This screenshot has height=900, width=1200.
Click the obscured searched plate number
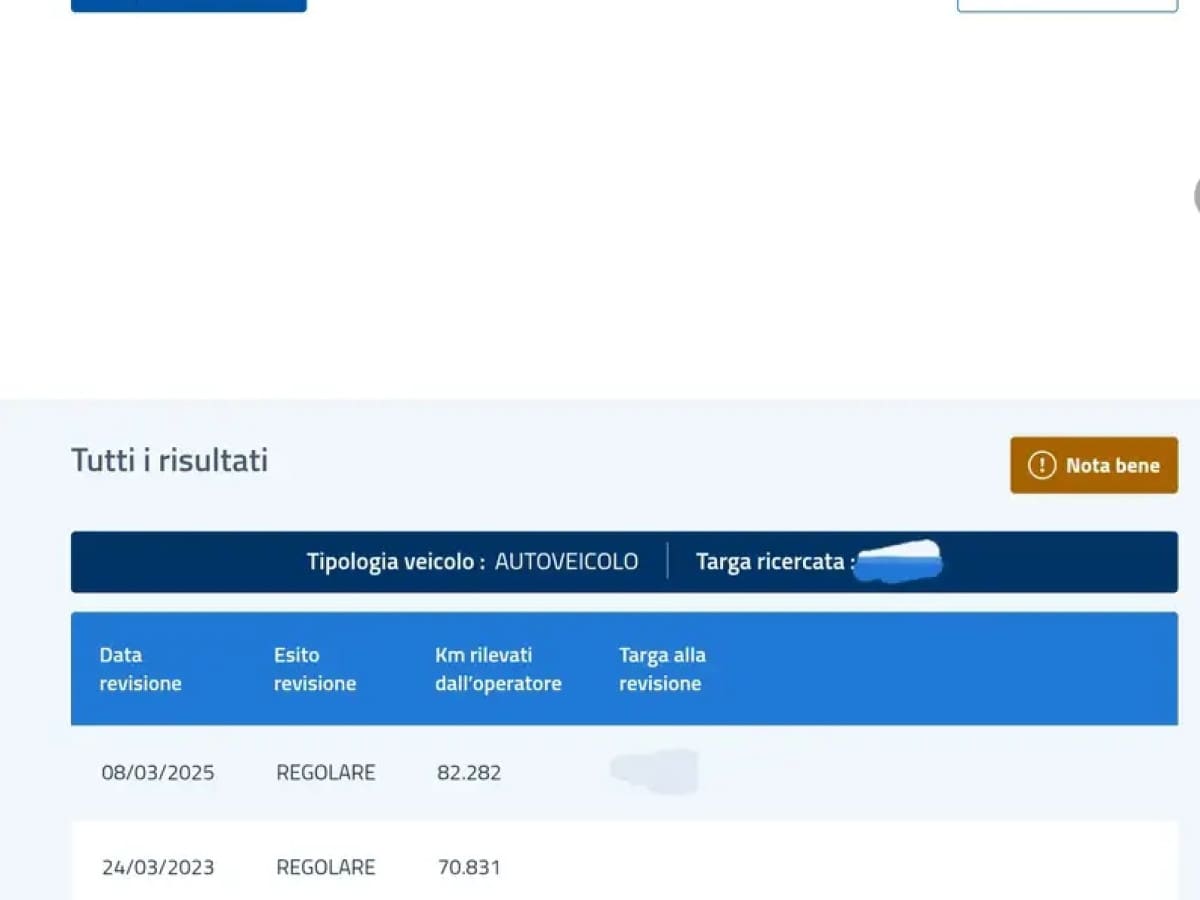899,561
